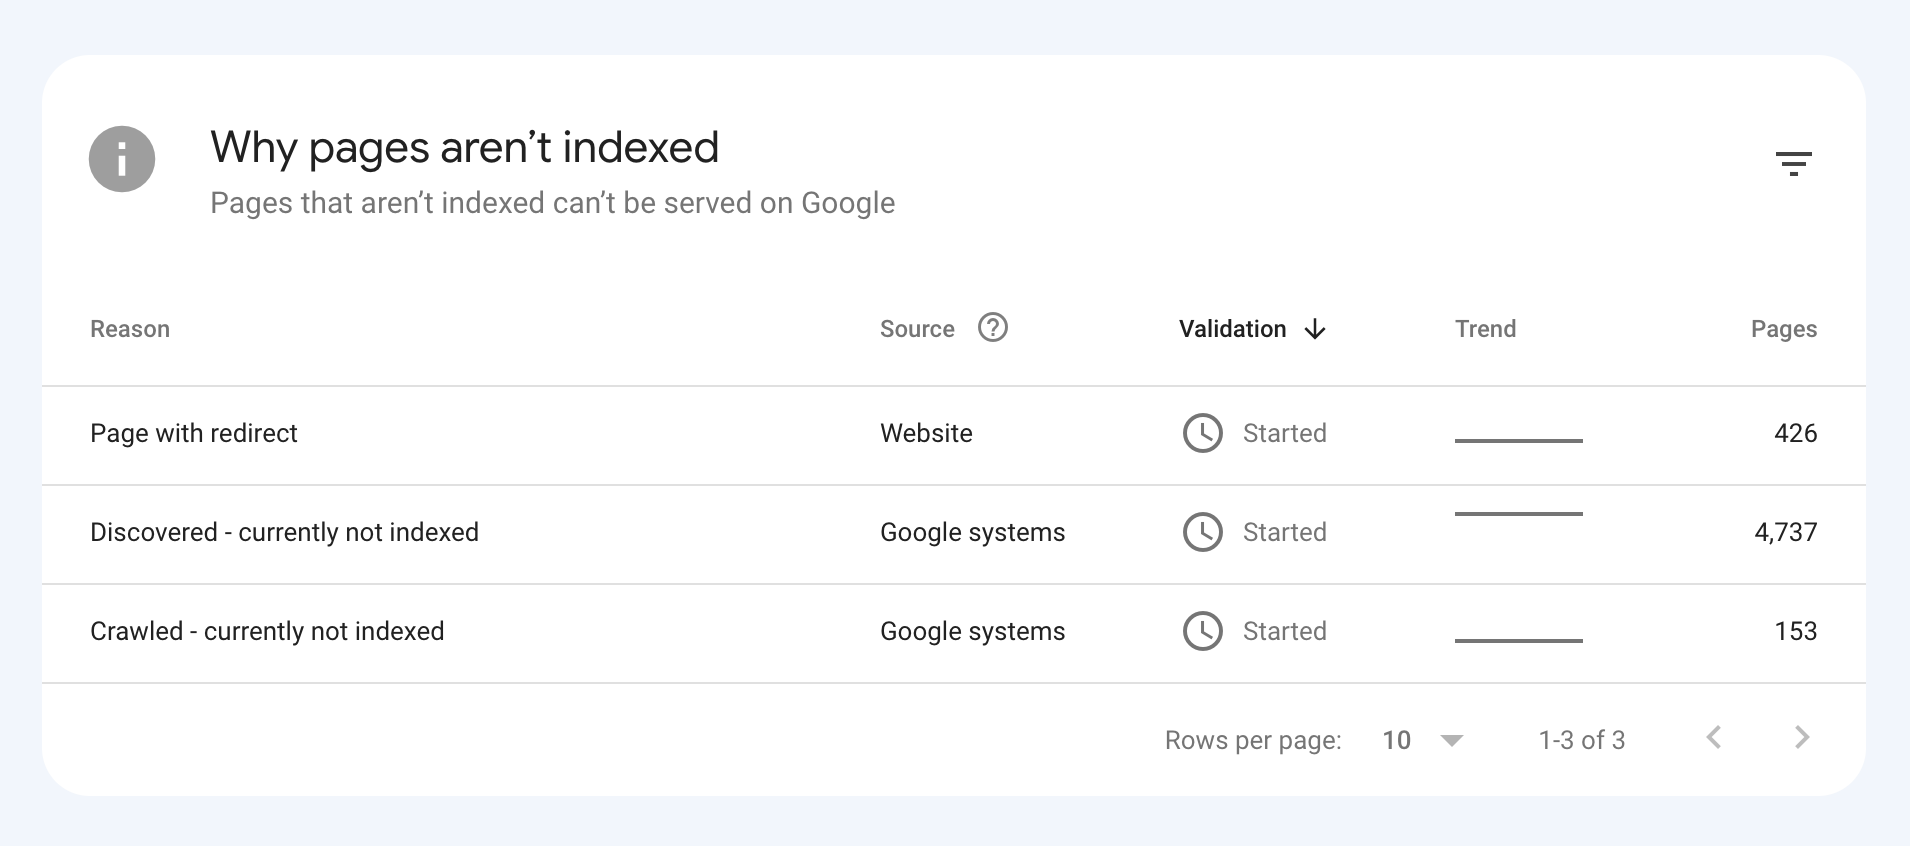
Task: Go to previous page of results
Action: pos(1714,738)
